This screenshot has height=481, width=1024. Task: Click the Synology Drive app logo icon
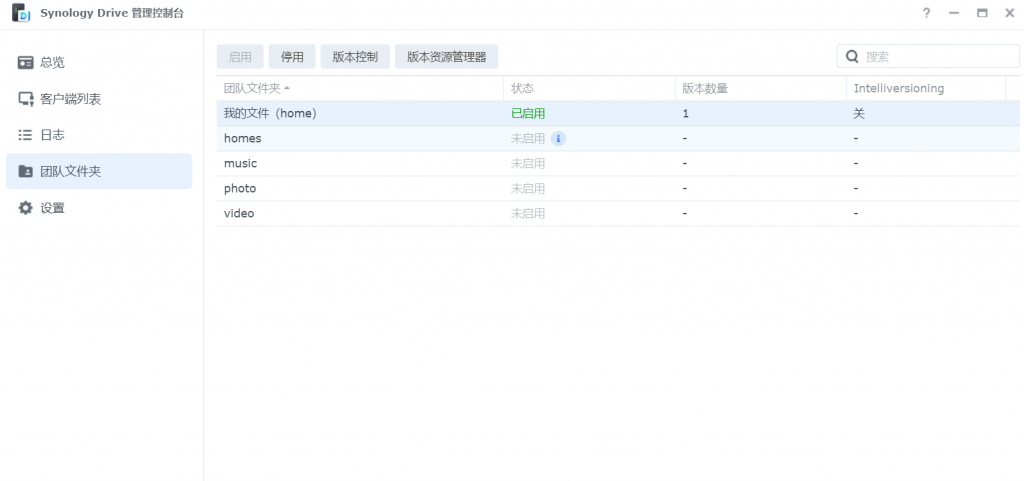tap(20, 13)
